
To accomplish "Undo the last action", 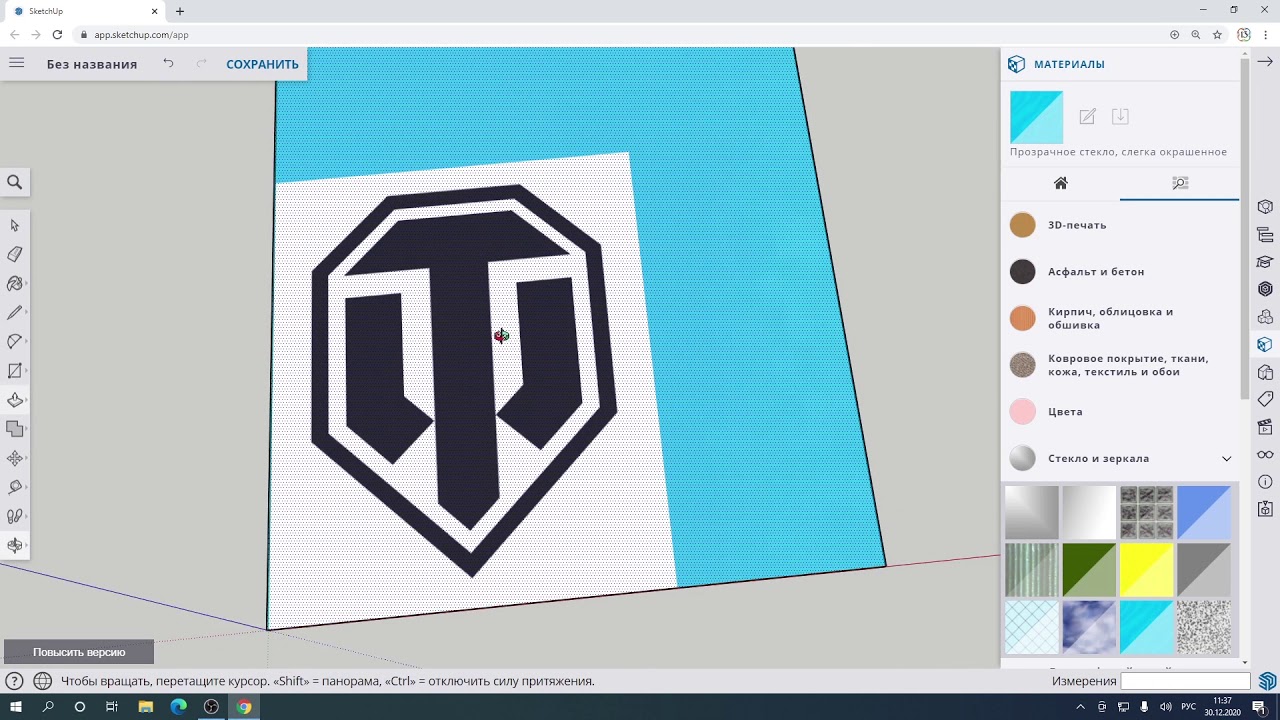I will click(168, 63).
